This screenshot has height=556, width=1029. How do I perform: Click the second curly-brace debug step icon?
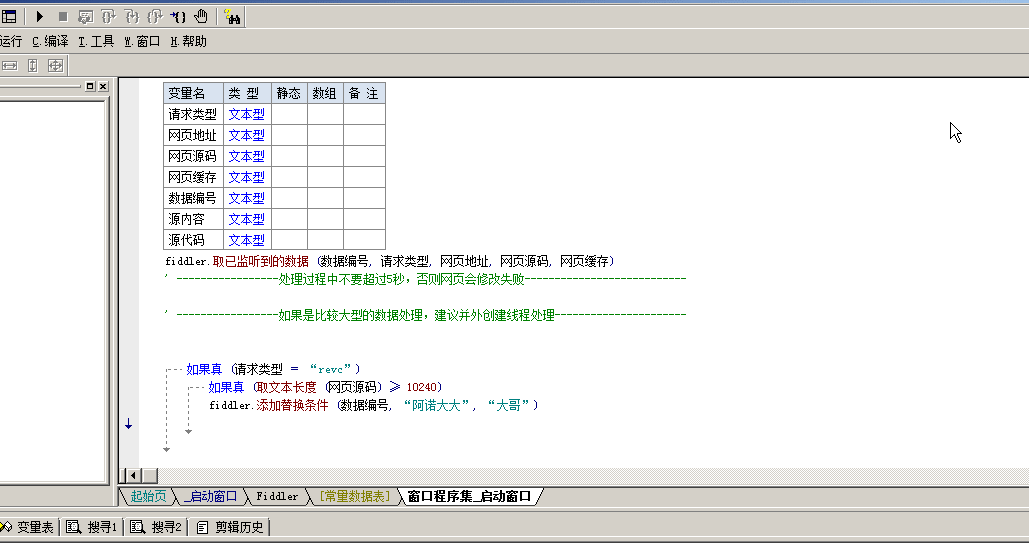(x=132, y=16)
